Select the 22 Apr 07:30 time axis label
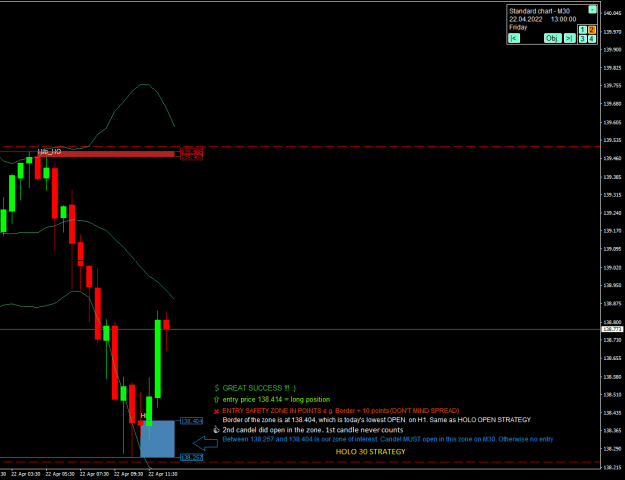 (94, 474)
